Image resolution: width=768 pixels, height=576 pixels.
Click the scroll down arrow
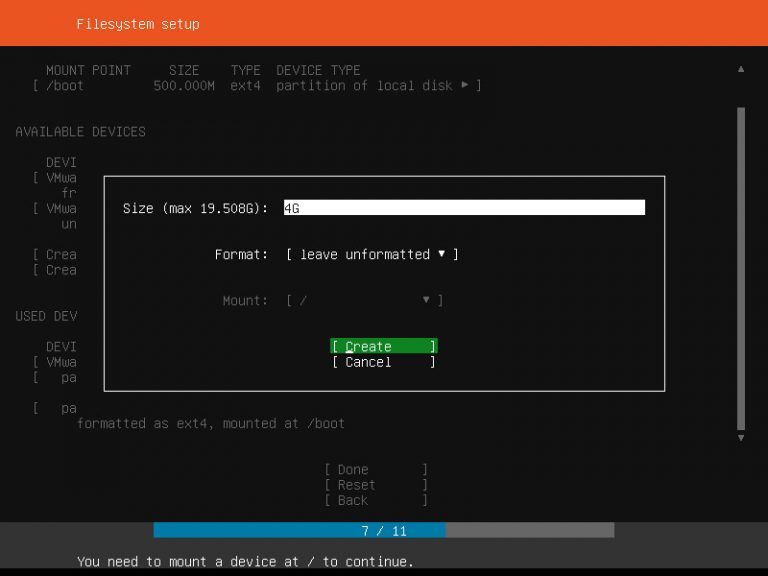point(741,438)
